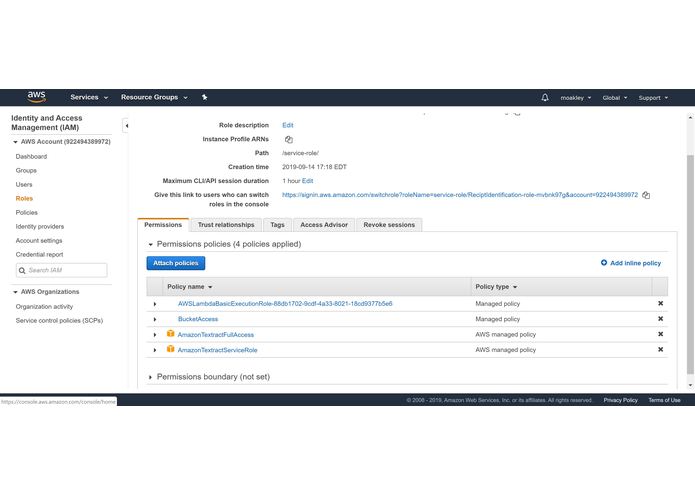Select the Permissions tab

[163, 225]
